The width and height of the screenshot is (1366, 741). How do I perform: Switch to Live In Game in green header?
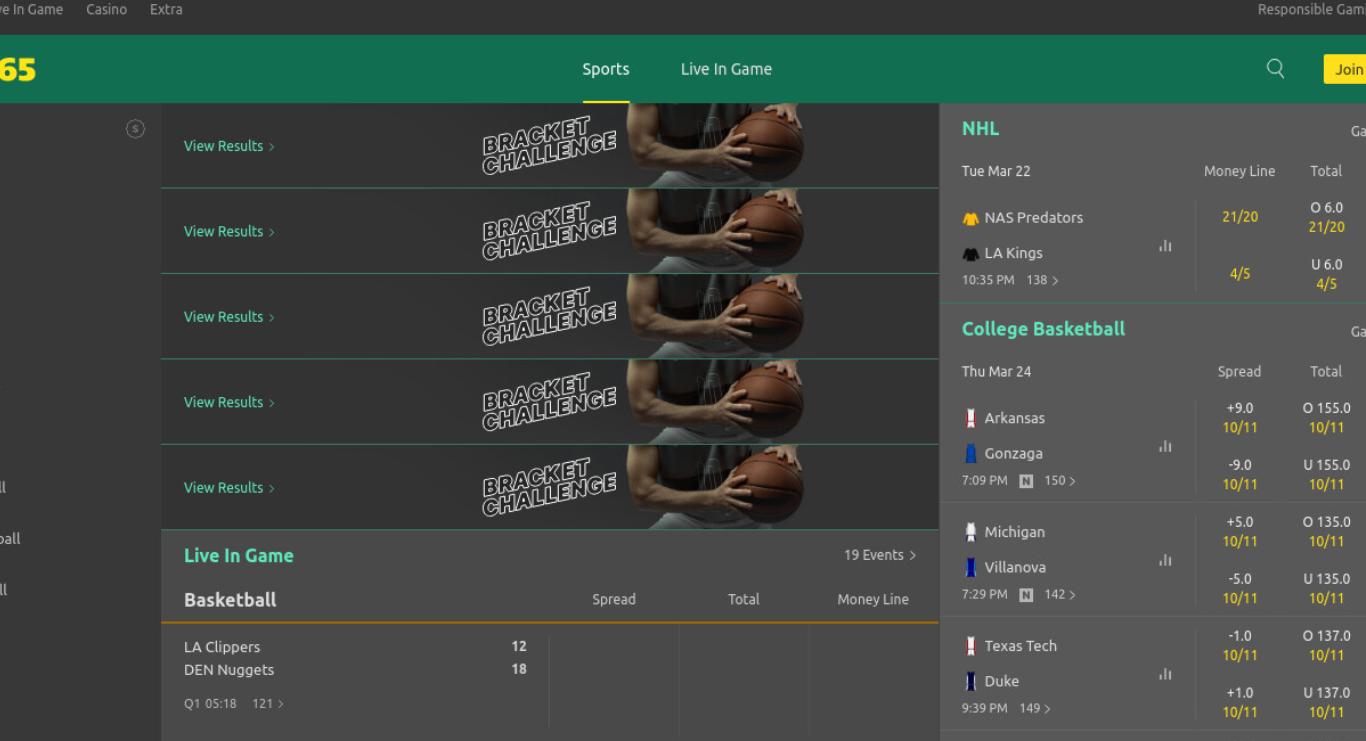(726, 69)
